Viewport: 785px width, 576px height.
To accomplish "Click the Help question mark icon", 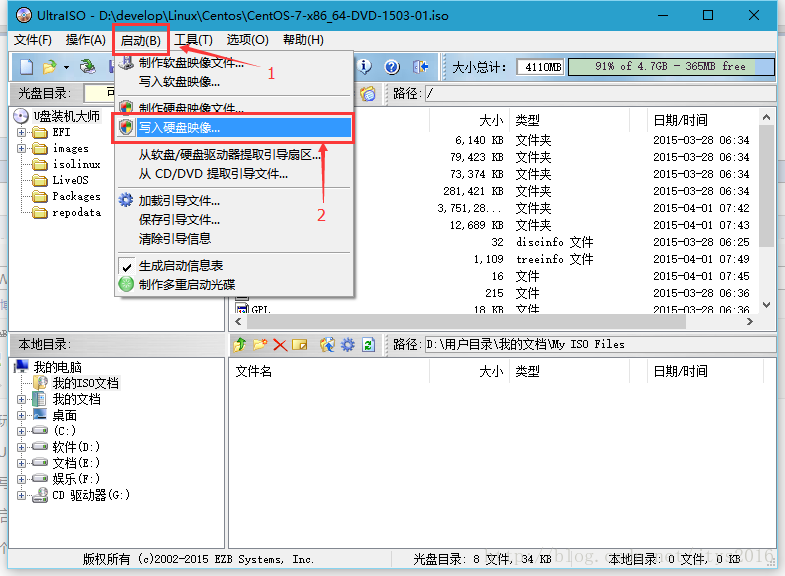I will 392,67.
